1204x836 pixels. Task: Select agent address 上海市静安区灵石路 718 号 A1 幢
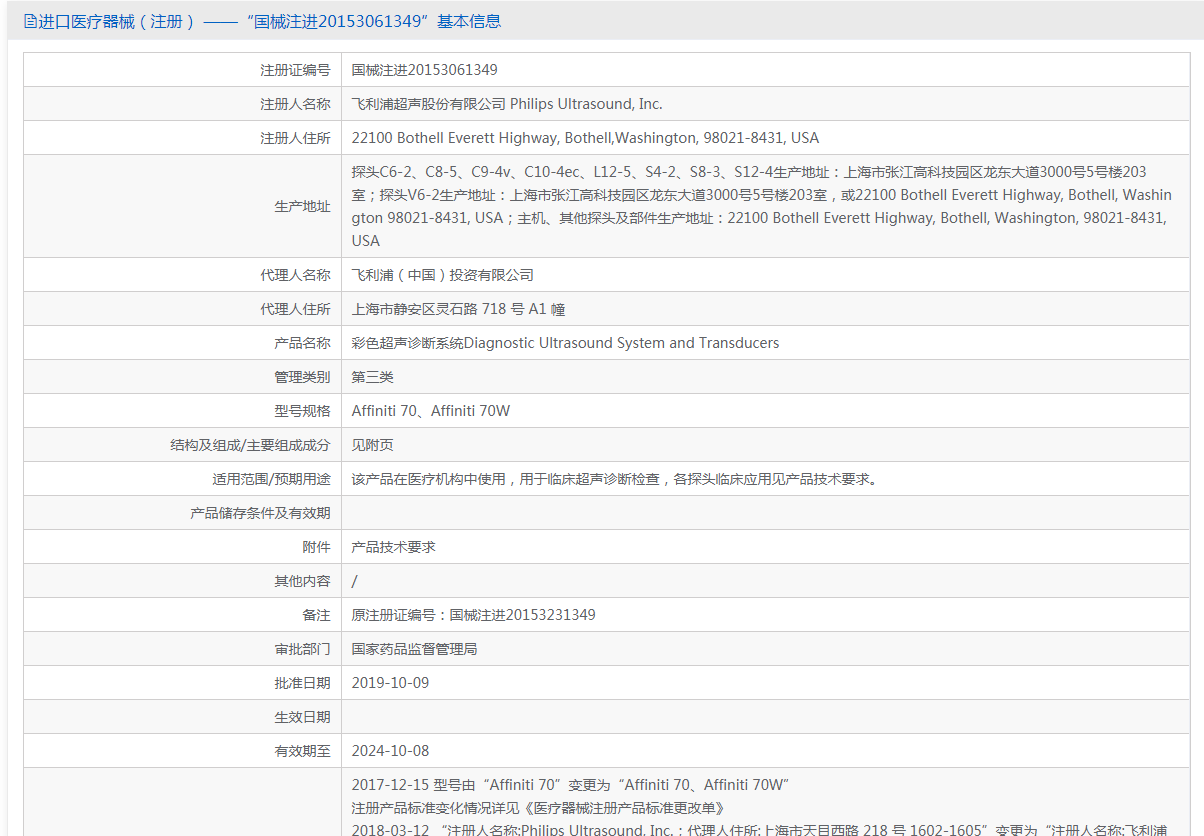click(x=458, y=309)
